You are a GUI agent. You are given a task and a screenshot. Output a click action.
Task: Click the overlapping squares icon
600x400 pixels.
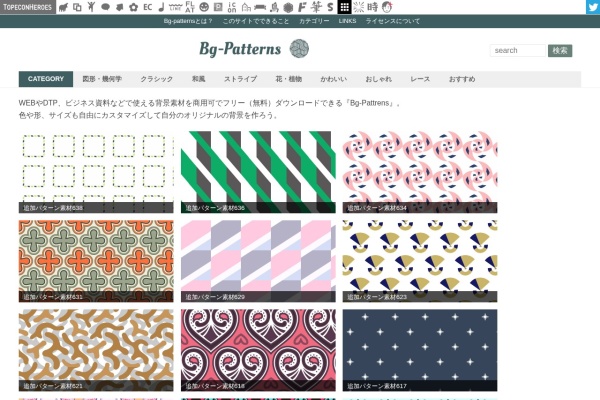coord(77,7)
